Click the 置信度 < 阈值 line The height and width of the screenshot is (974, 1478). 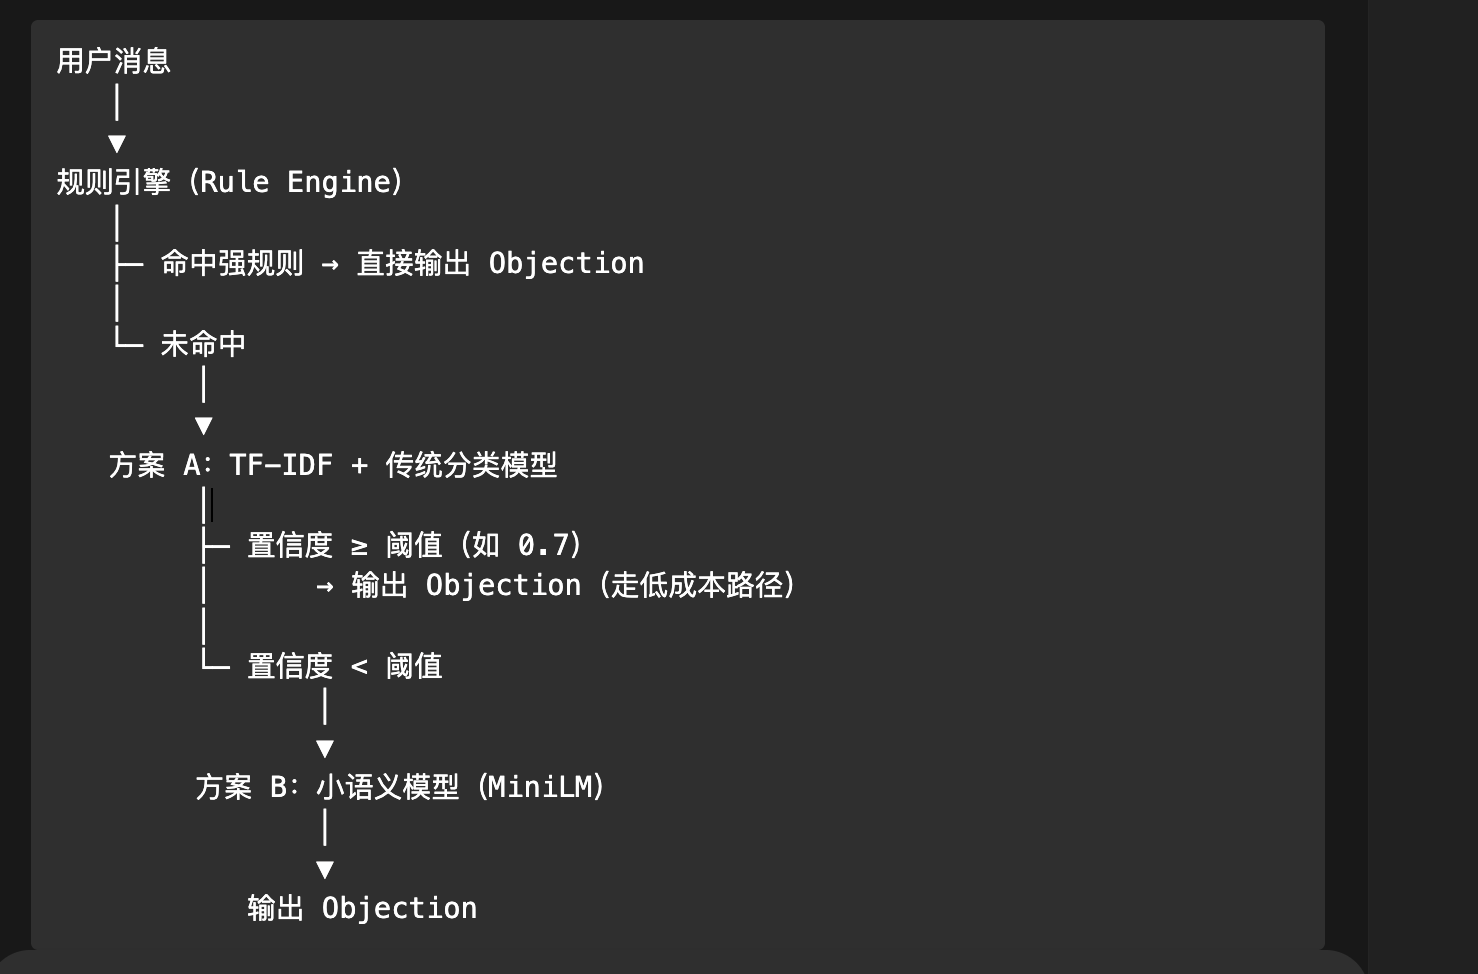pyautogui.click(x=344, y=666)
